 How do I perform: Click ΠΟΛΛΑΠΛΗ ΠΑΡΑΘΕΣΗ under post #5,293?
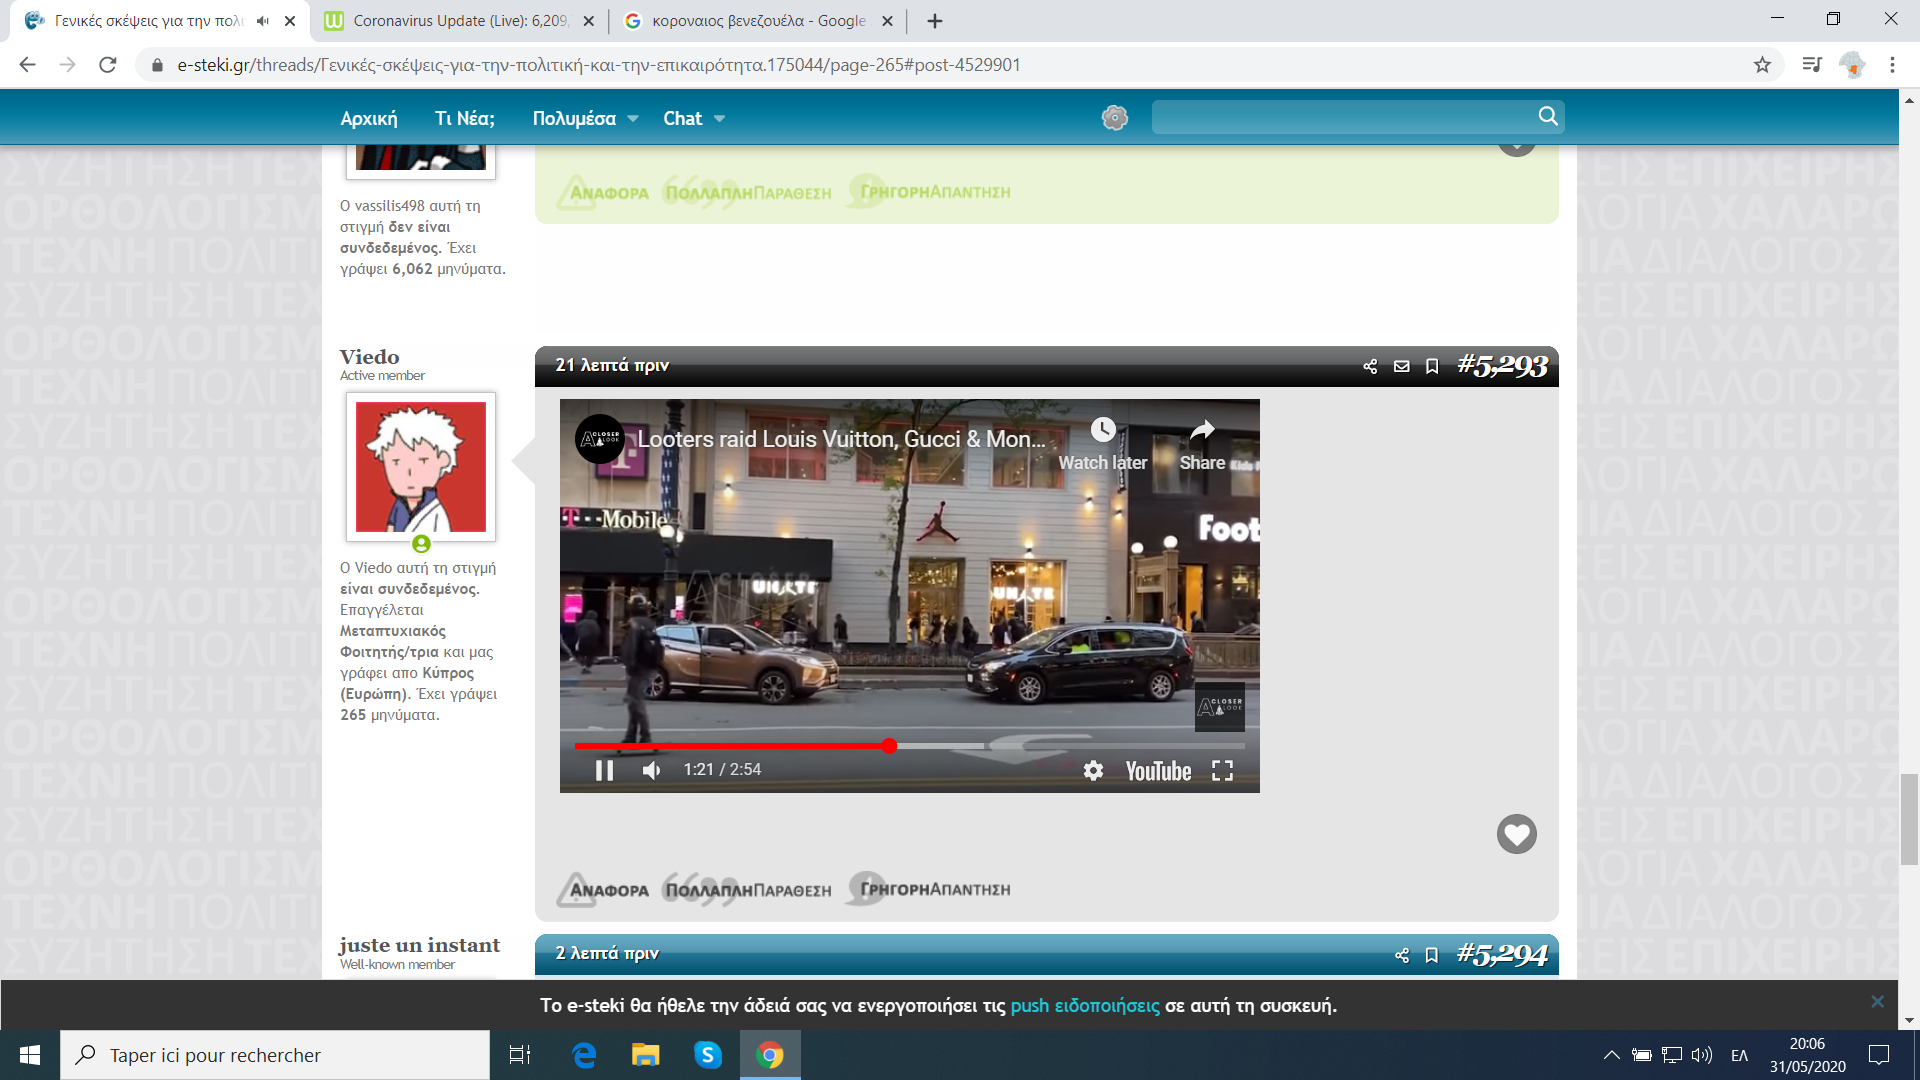(x=748, y=890)
